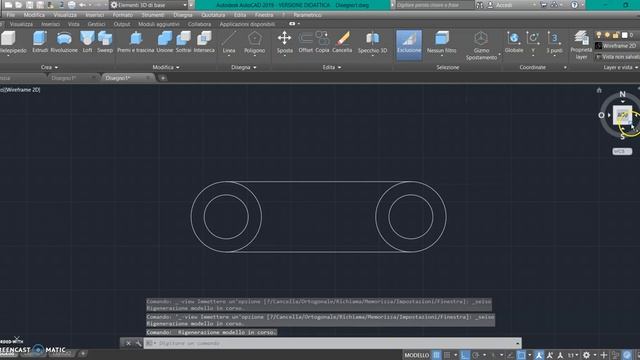Activate the Sposta (move) tool

[x=284, y=42]
